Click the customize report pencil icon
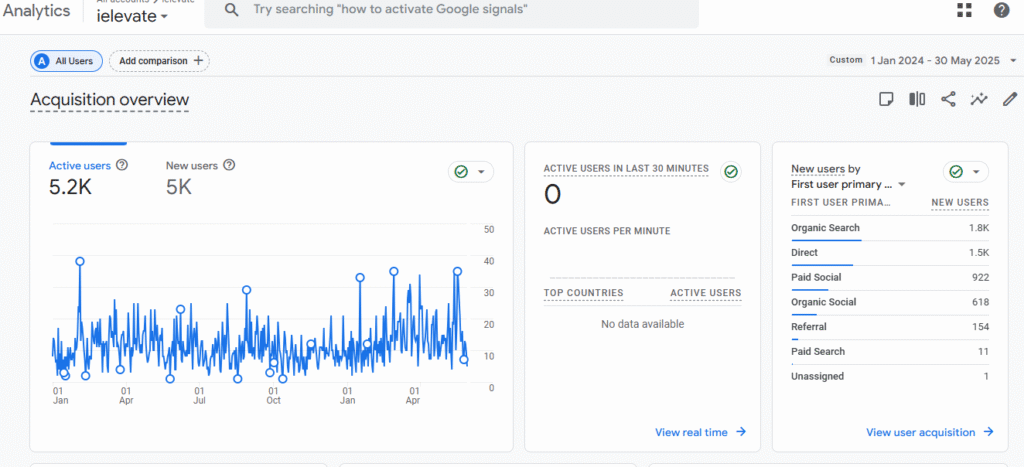The image size is (1024, 467). (1010, 99)
